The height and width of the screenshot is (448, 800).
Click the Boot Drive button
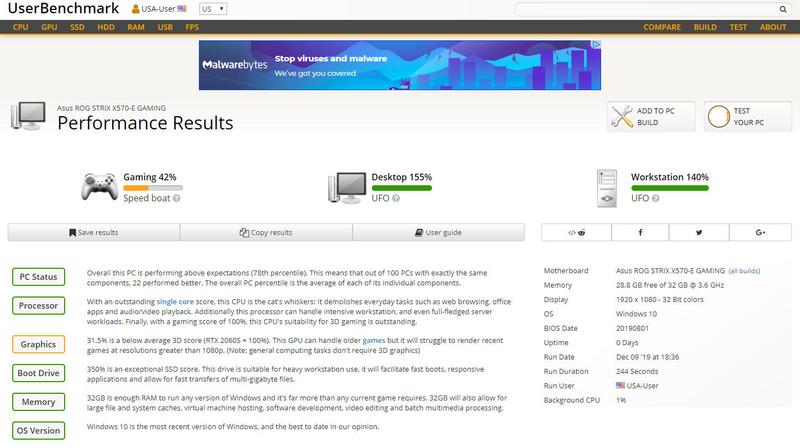[x=38, y=373]
